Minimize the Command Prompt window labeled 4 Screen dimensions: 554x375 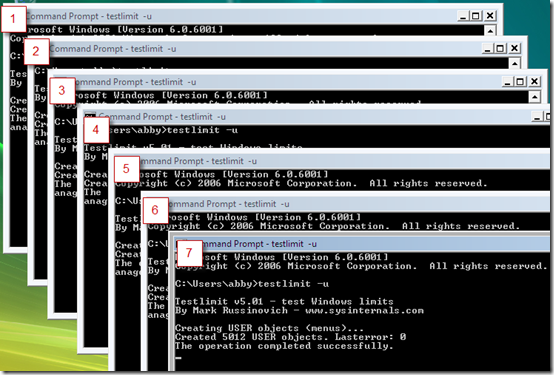[x=537, y=117]
